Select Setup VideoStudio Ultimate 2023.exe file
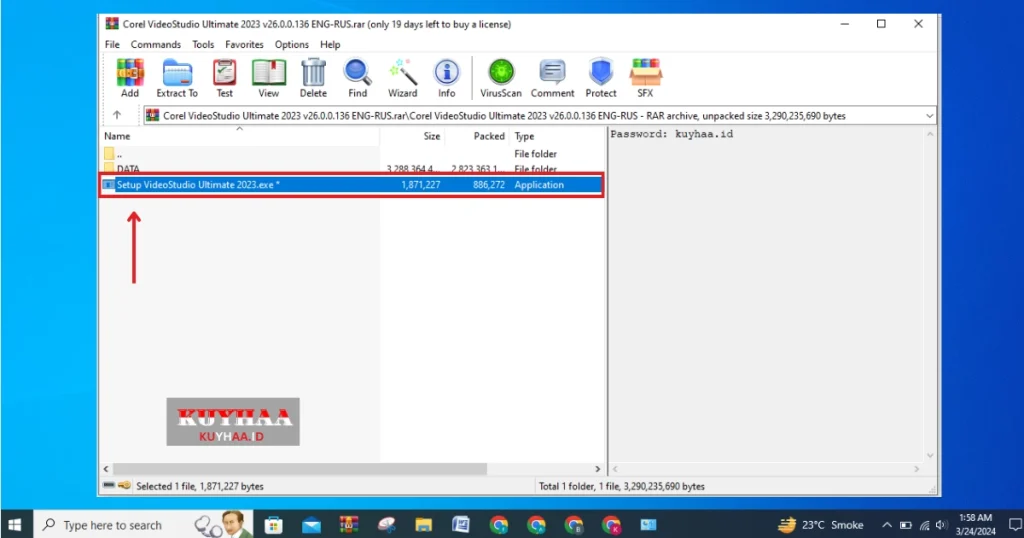The width and height of the screenshot is (1024, 538). 353,185
